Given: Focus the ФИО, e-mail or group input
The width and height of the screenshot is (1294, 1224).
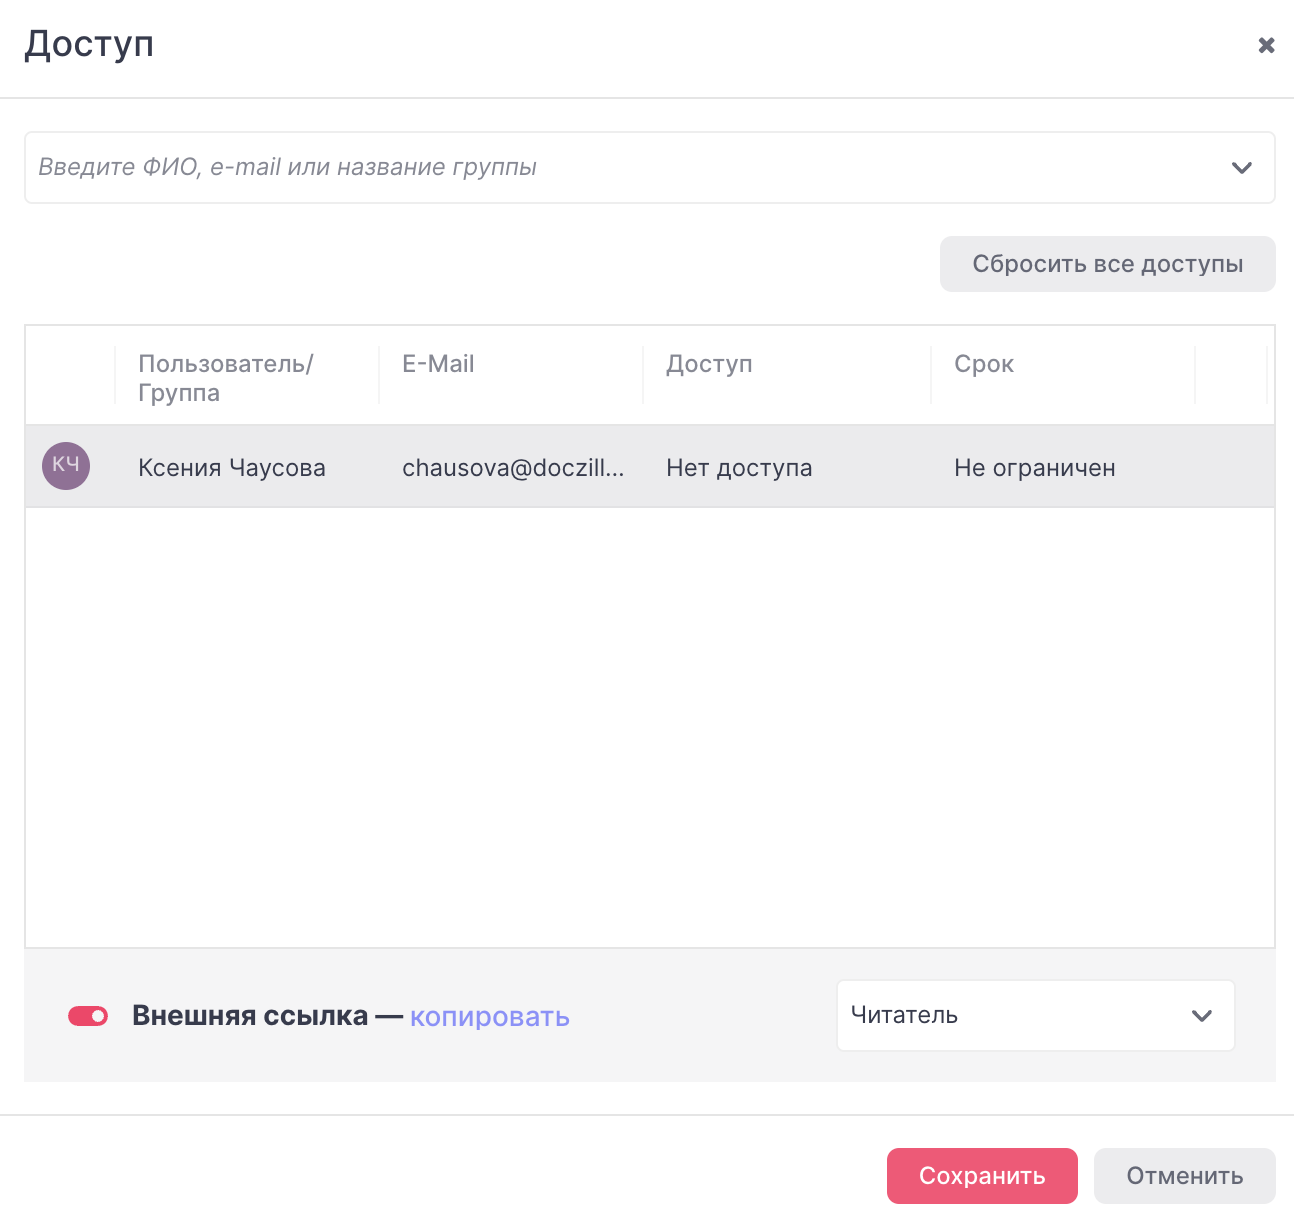Looking at the screenshot, I should (620, 168).
